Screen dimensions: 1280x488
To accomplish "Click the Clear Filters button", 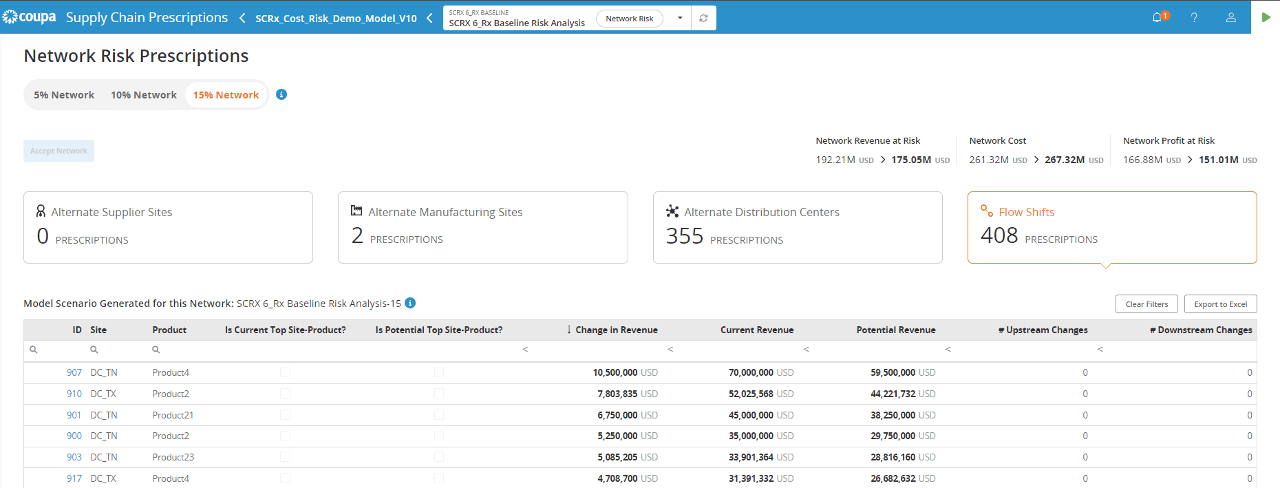I will (1147, 304).
